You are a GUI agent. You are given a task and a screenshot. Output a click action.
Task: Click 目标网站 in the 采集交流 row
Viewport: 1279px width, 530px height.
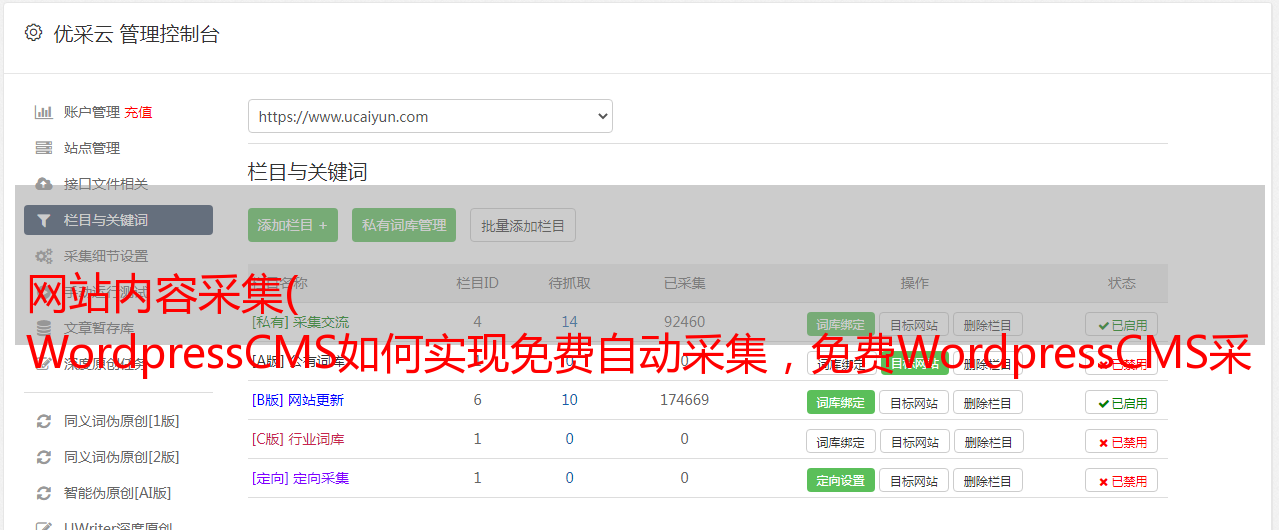(x=914, y=324)
